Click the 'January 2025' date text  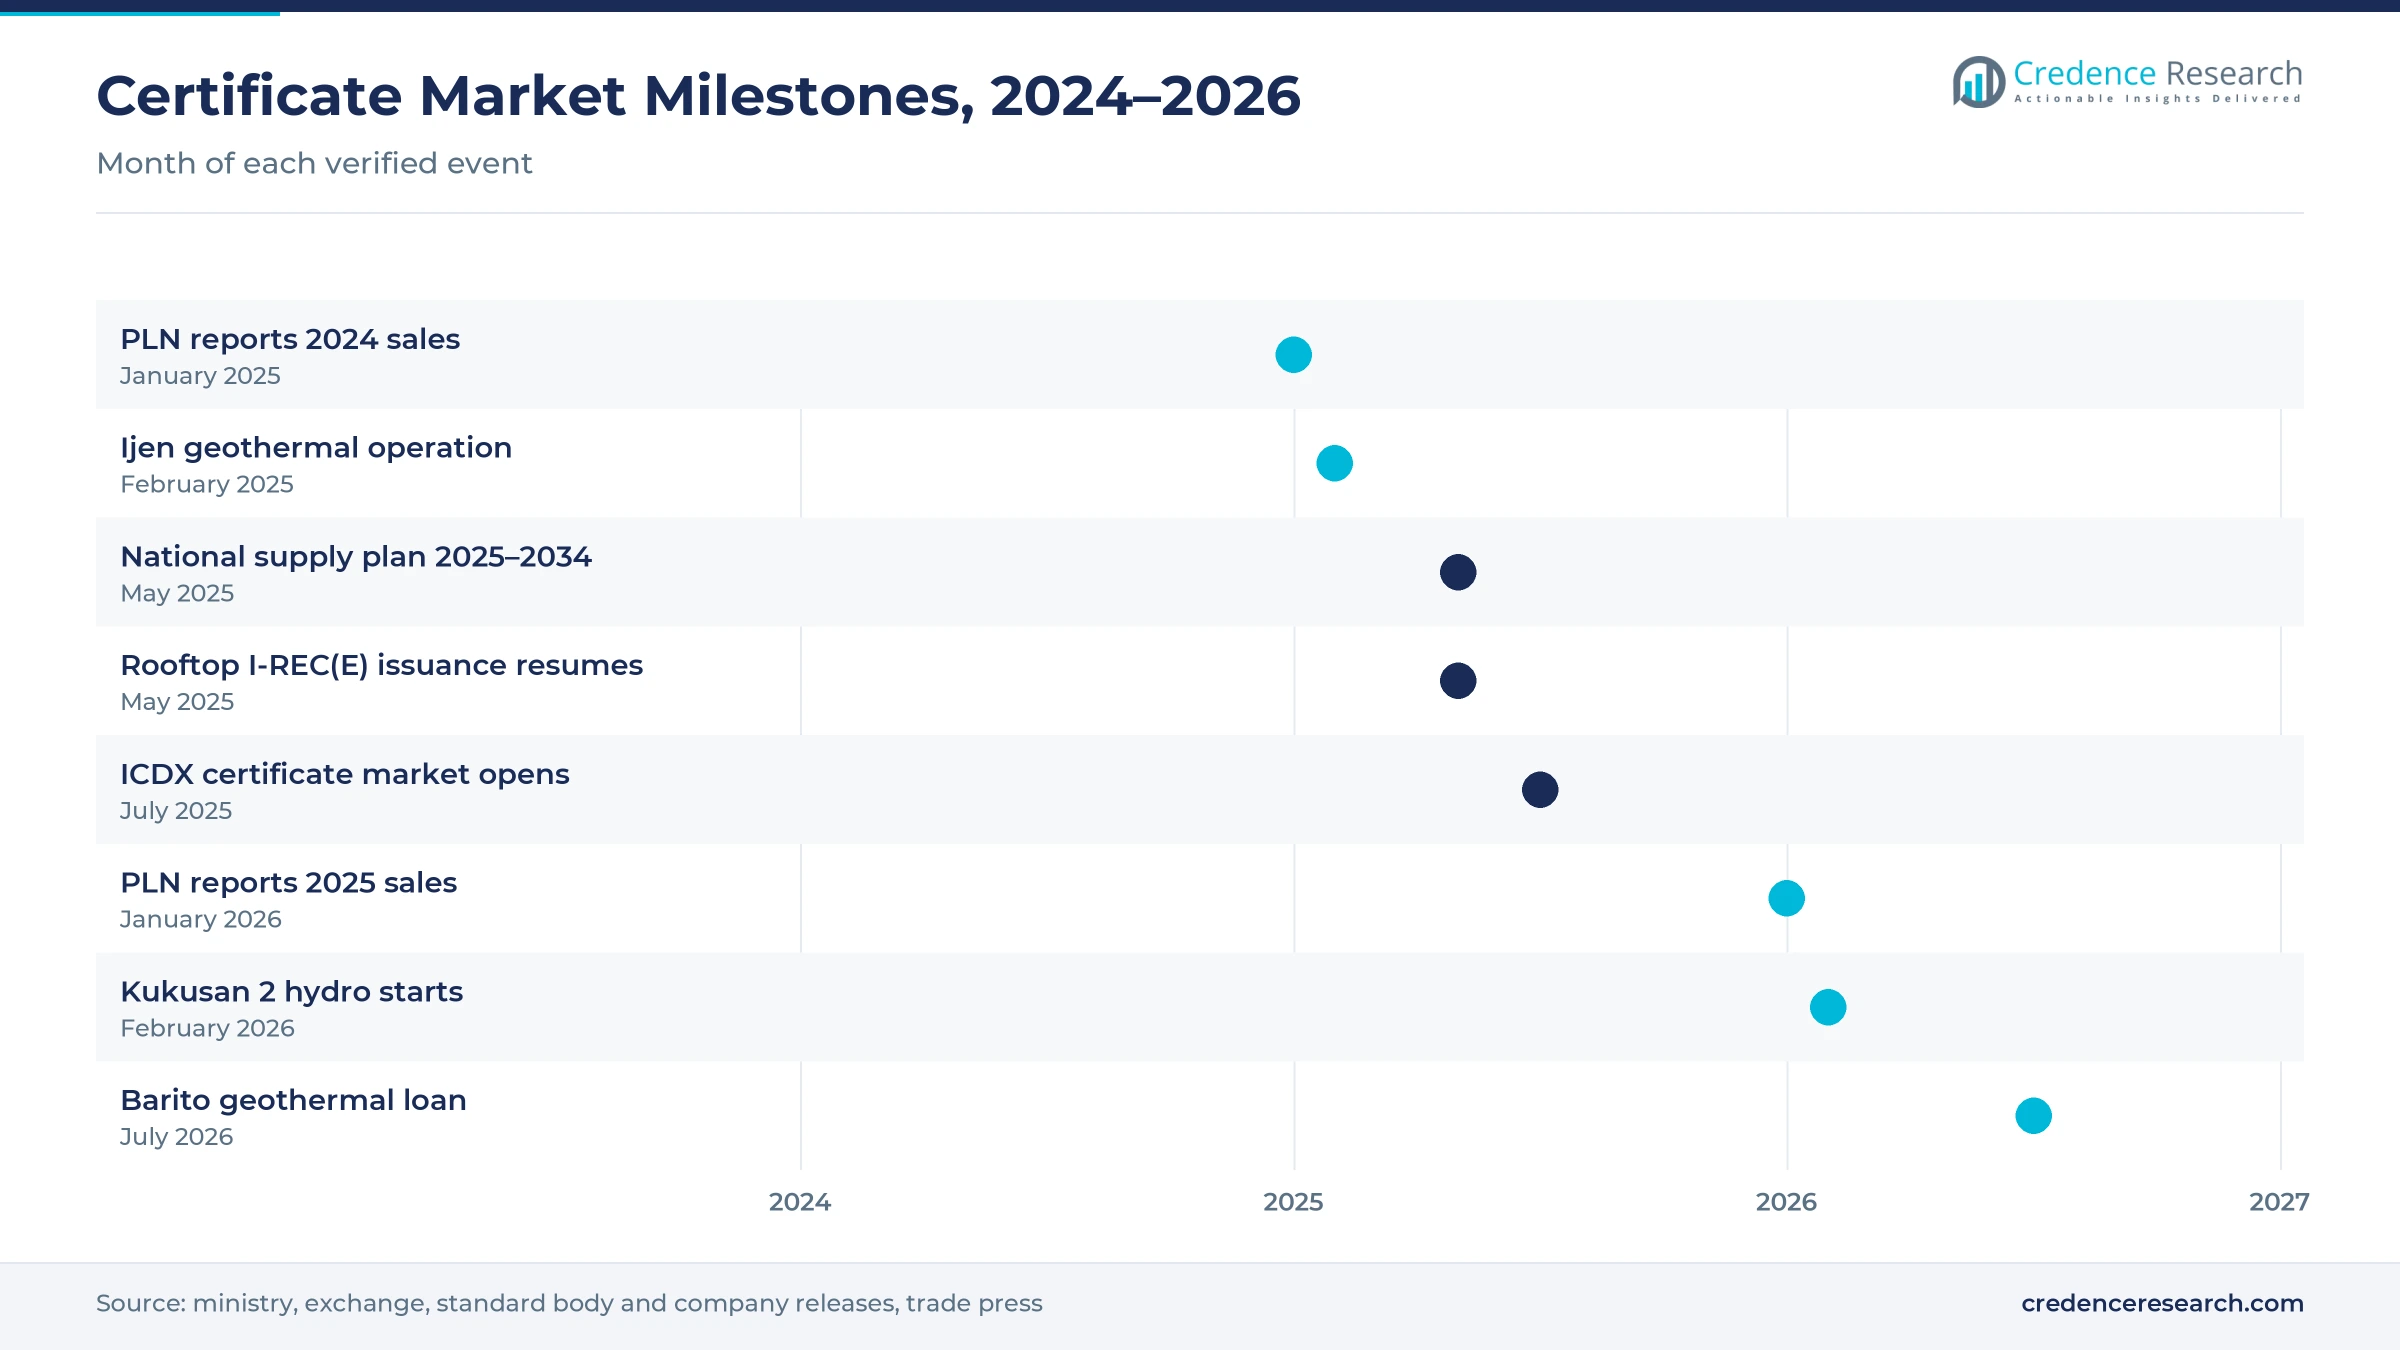coord(200,376)
